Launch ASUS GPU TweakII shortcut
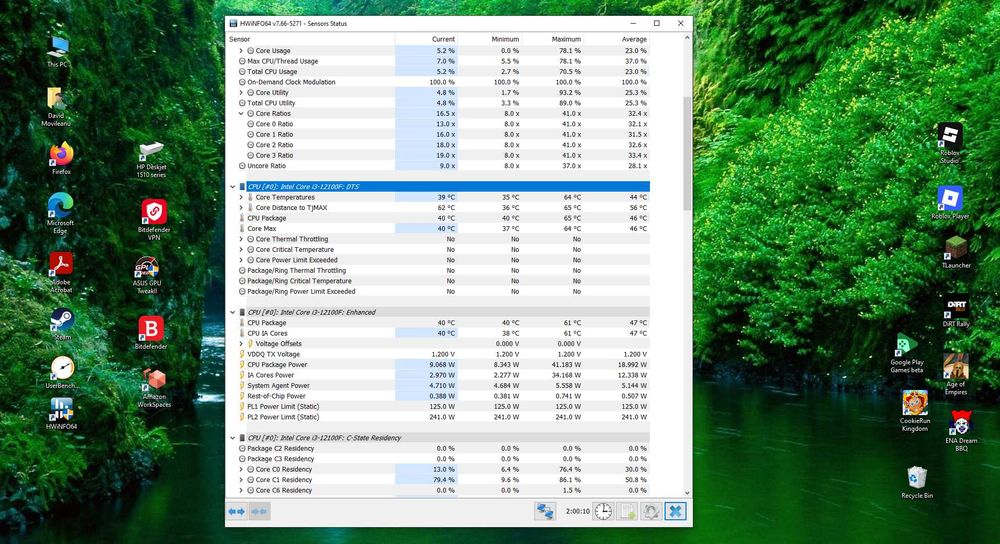This screenshot has height=544, width=1000. 147,276
